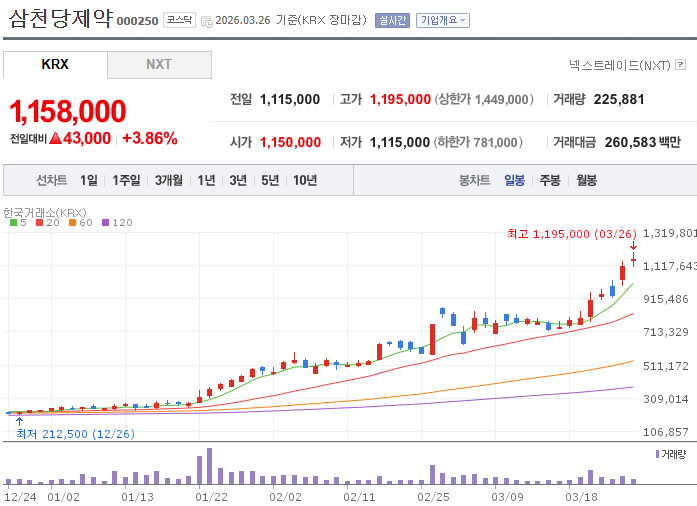The width and height of the screenshot is (697, 506).
Task: Select the 3개월 line chart period
Action: point(169,180)
